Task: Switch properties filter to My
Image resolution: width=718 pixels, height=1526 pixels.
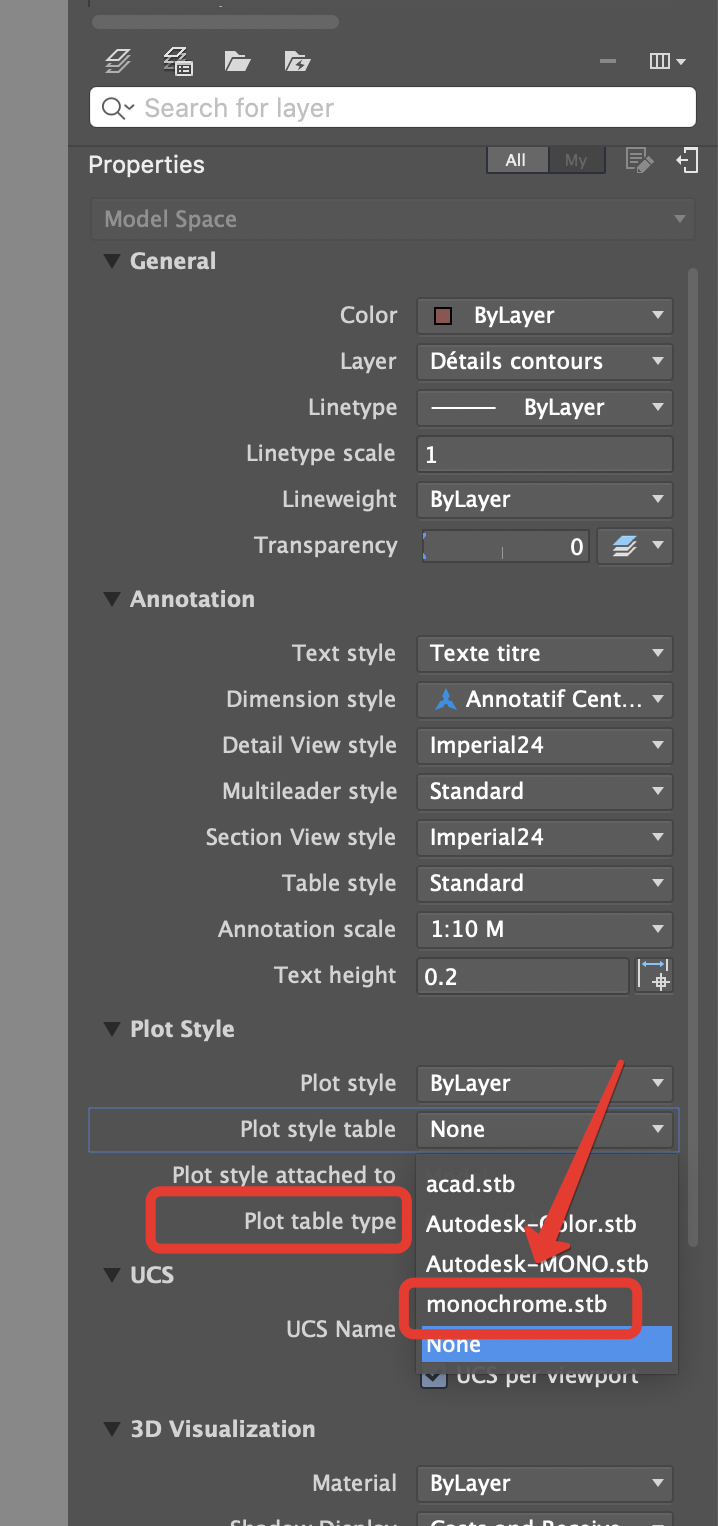Action: click(x=577, y=160)
